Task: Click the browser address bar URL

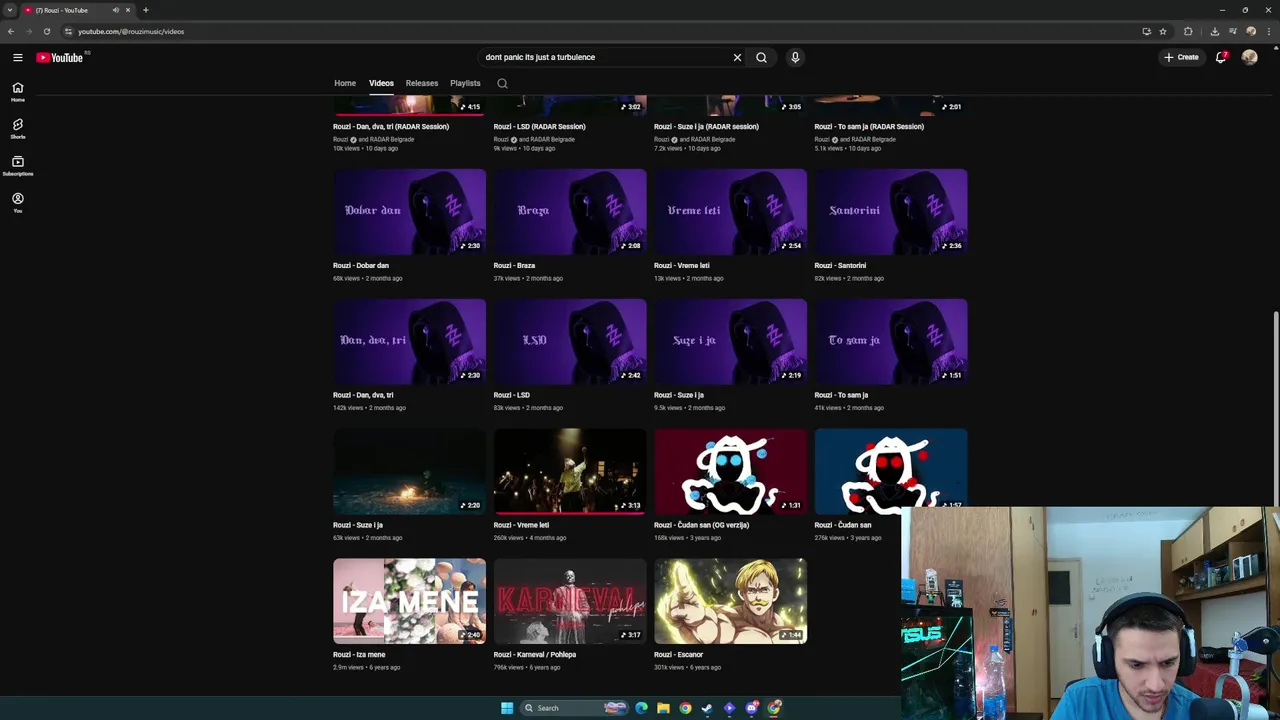Action: pos(131,31)
